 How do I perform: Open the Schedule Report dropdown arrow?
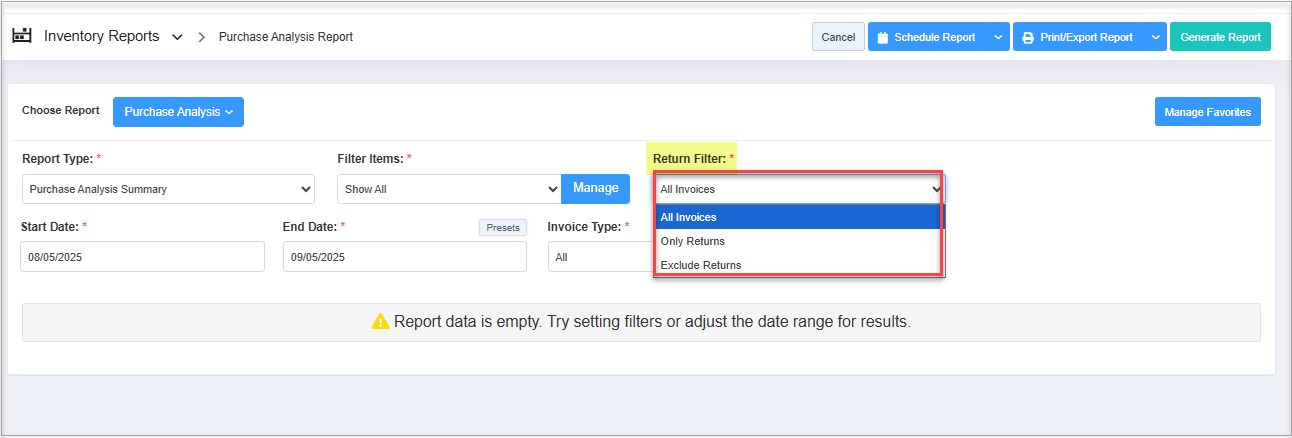(998, 37)
